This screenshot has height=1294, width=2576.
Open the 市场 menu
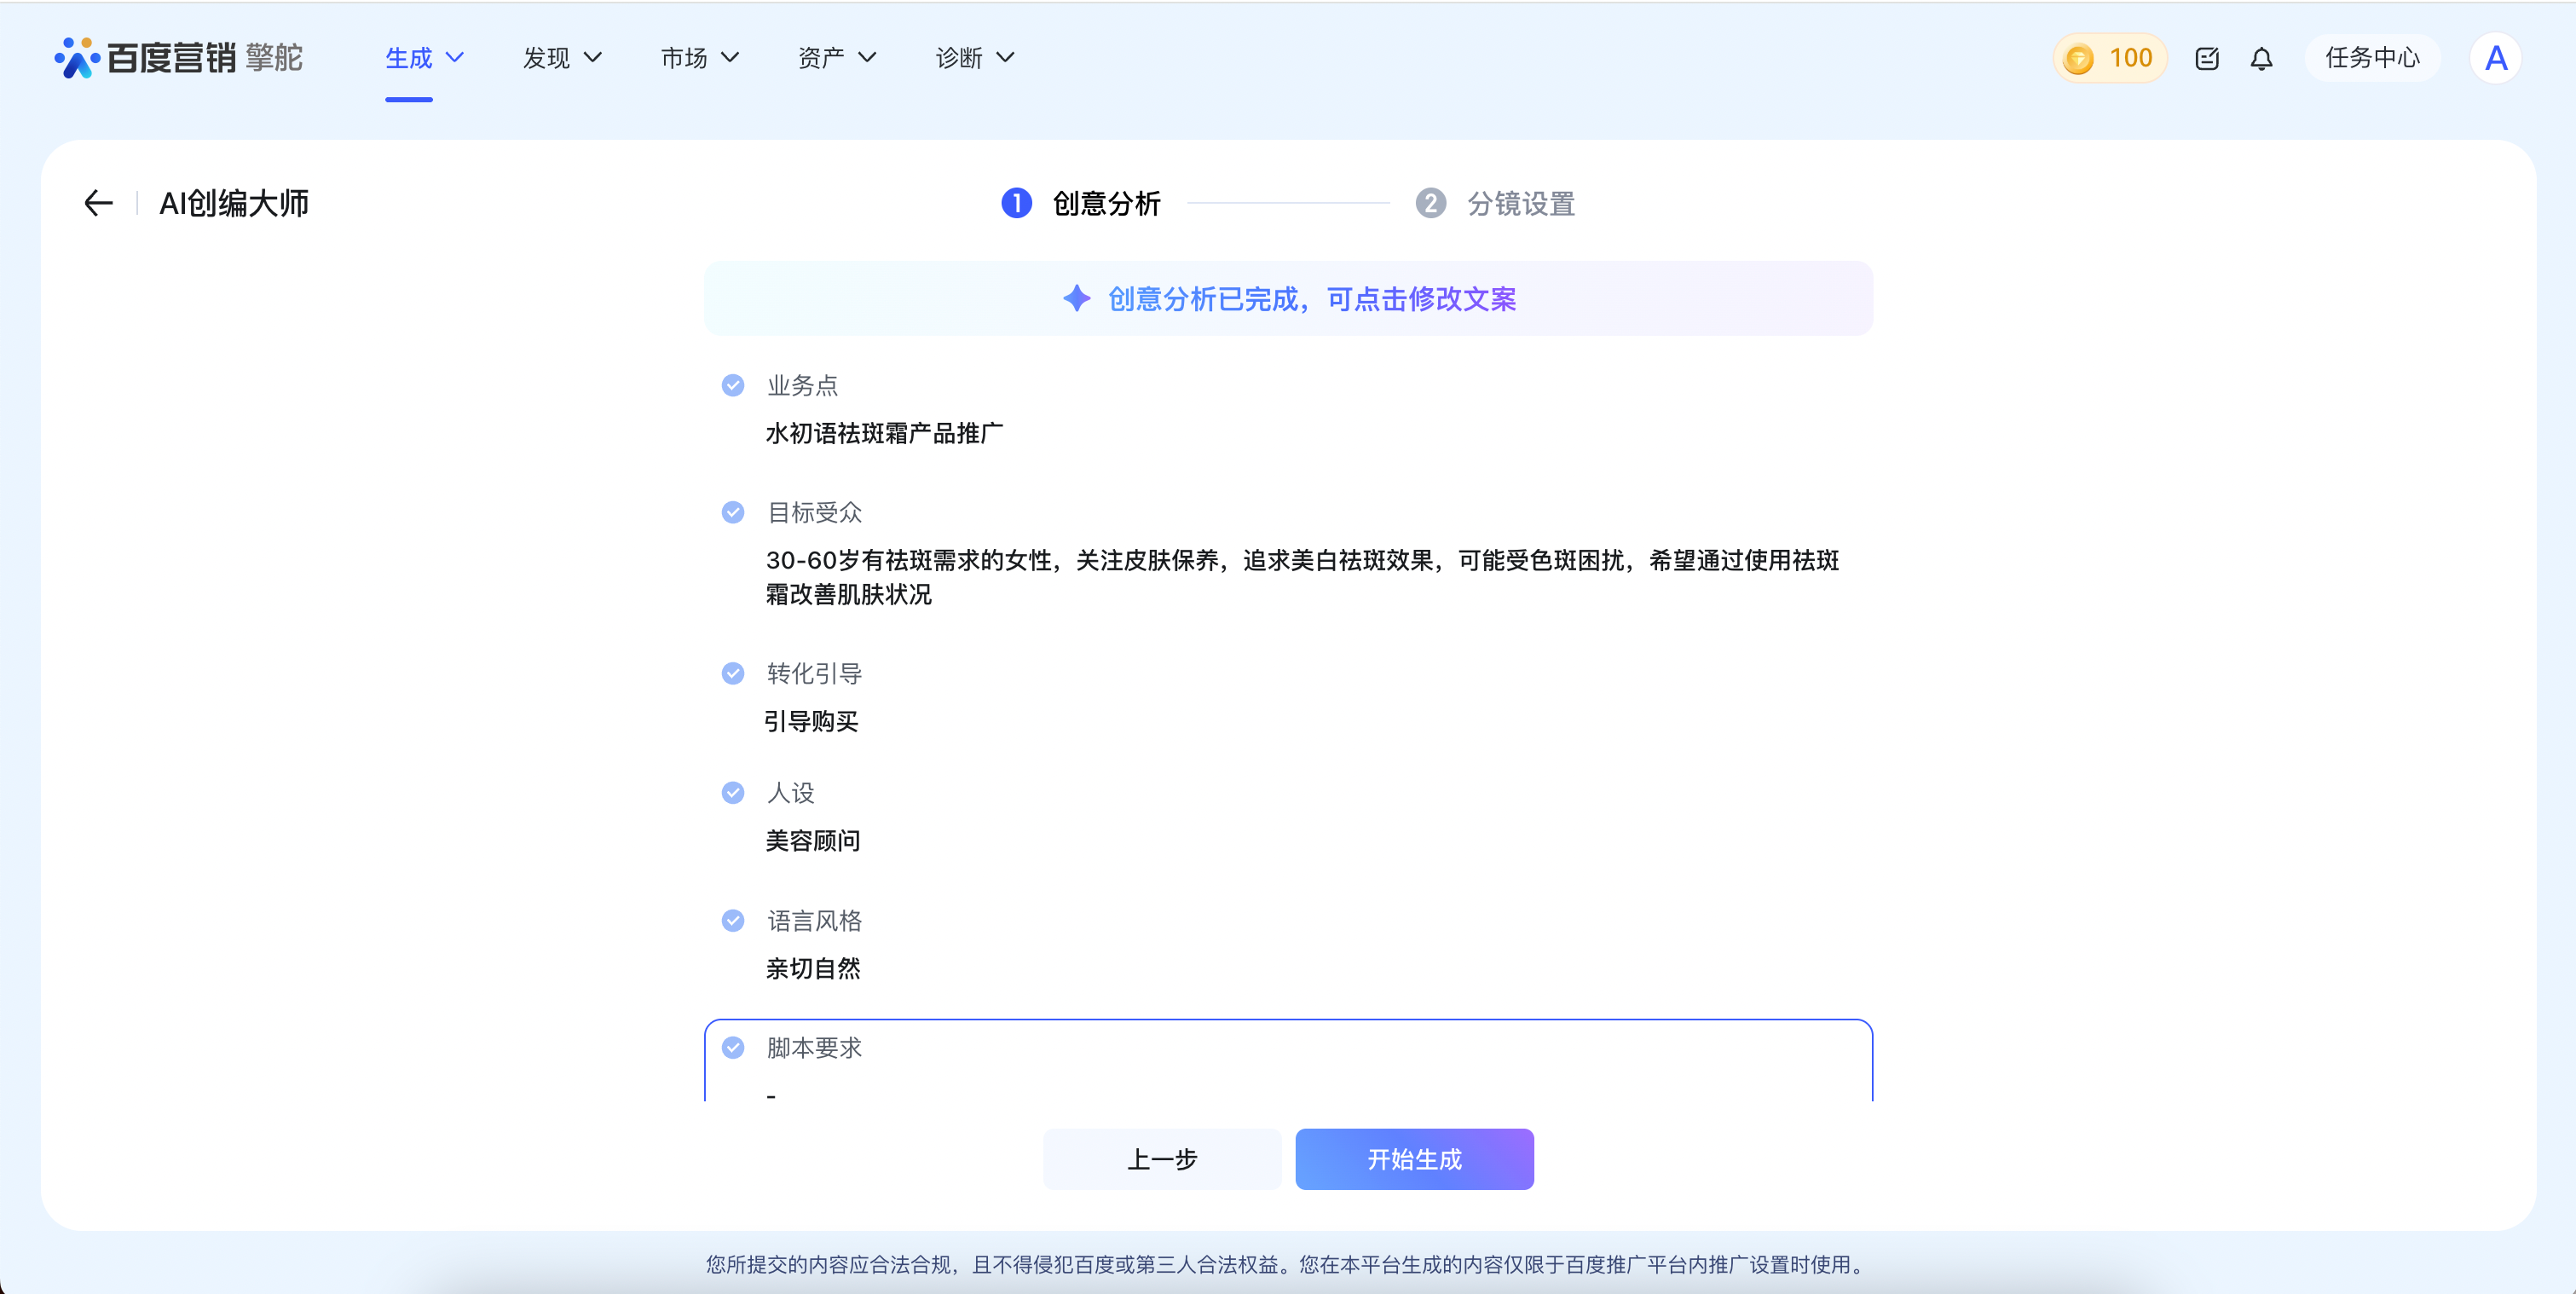[699, 58]
